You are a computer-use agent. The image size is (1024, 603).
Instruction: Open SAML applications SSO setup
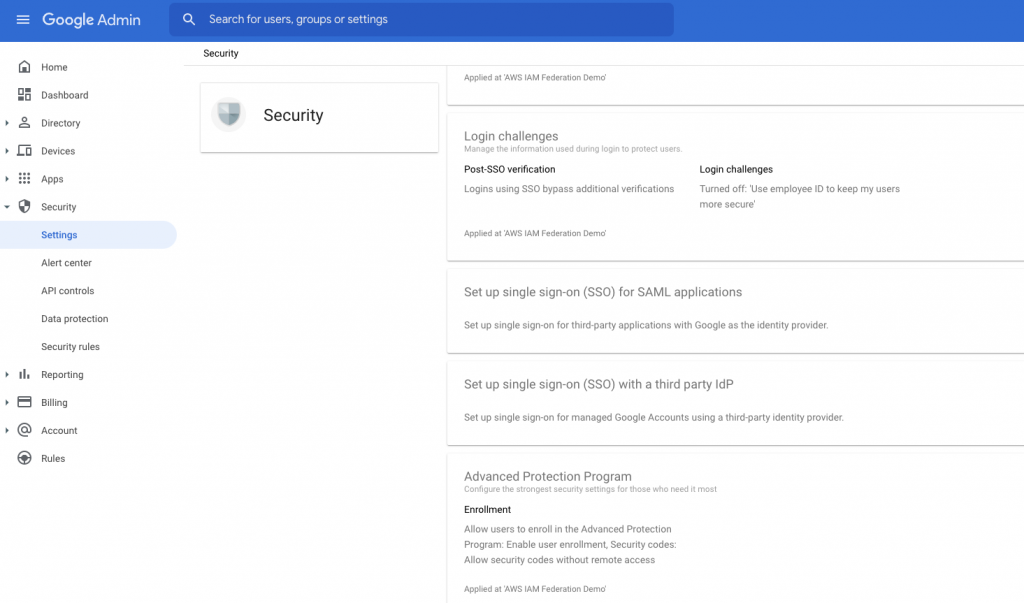click(602, 292)
